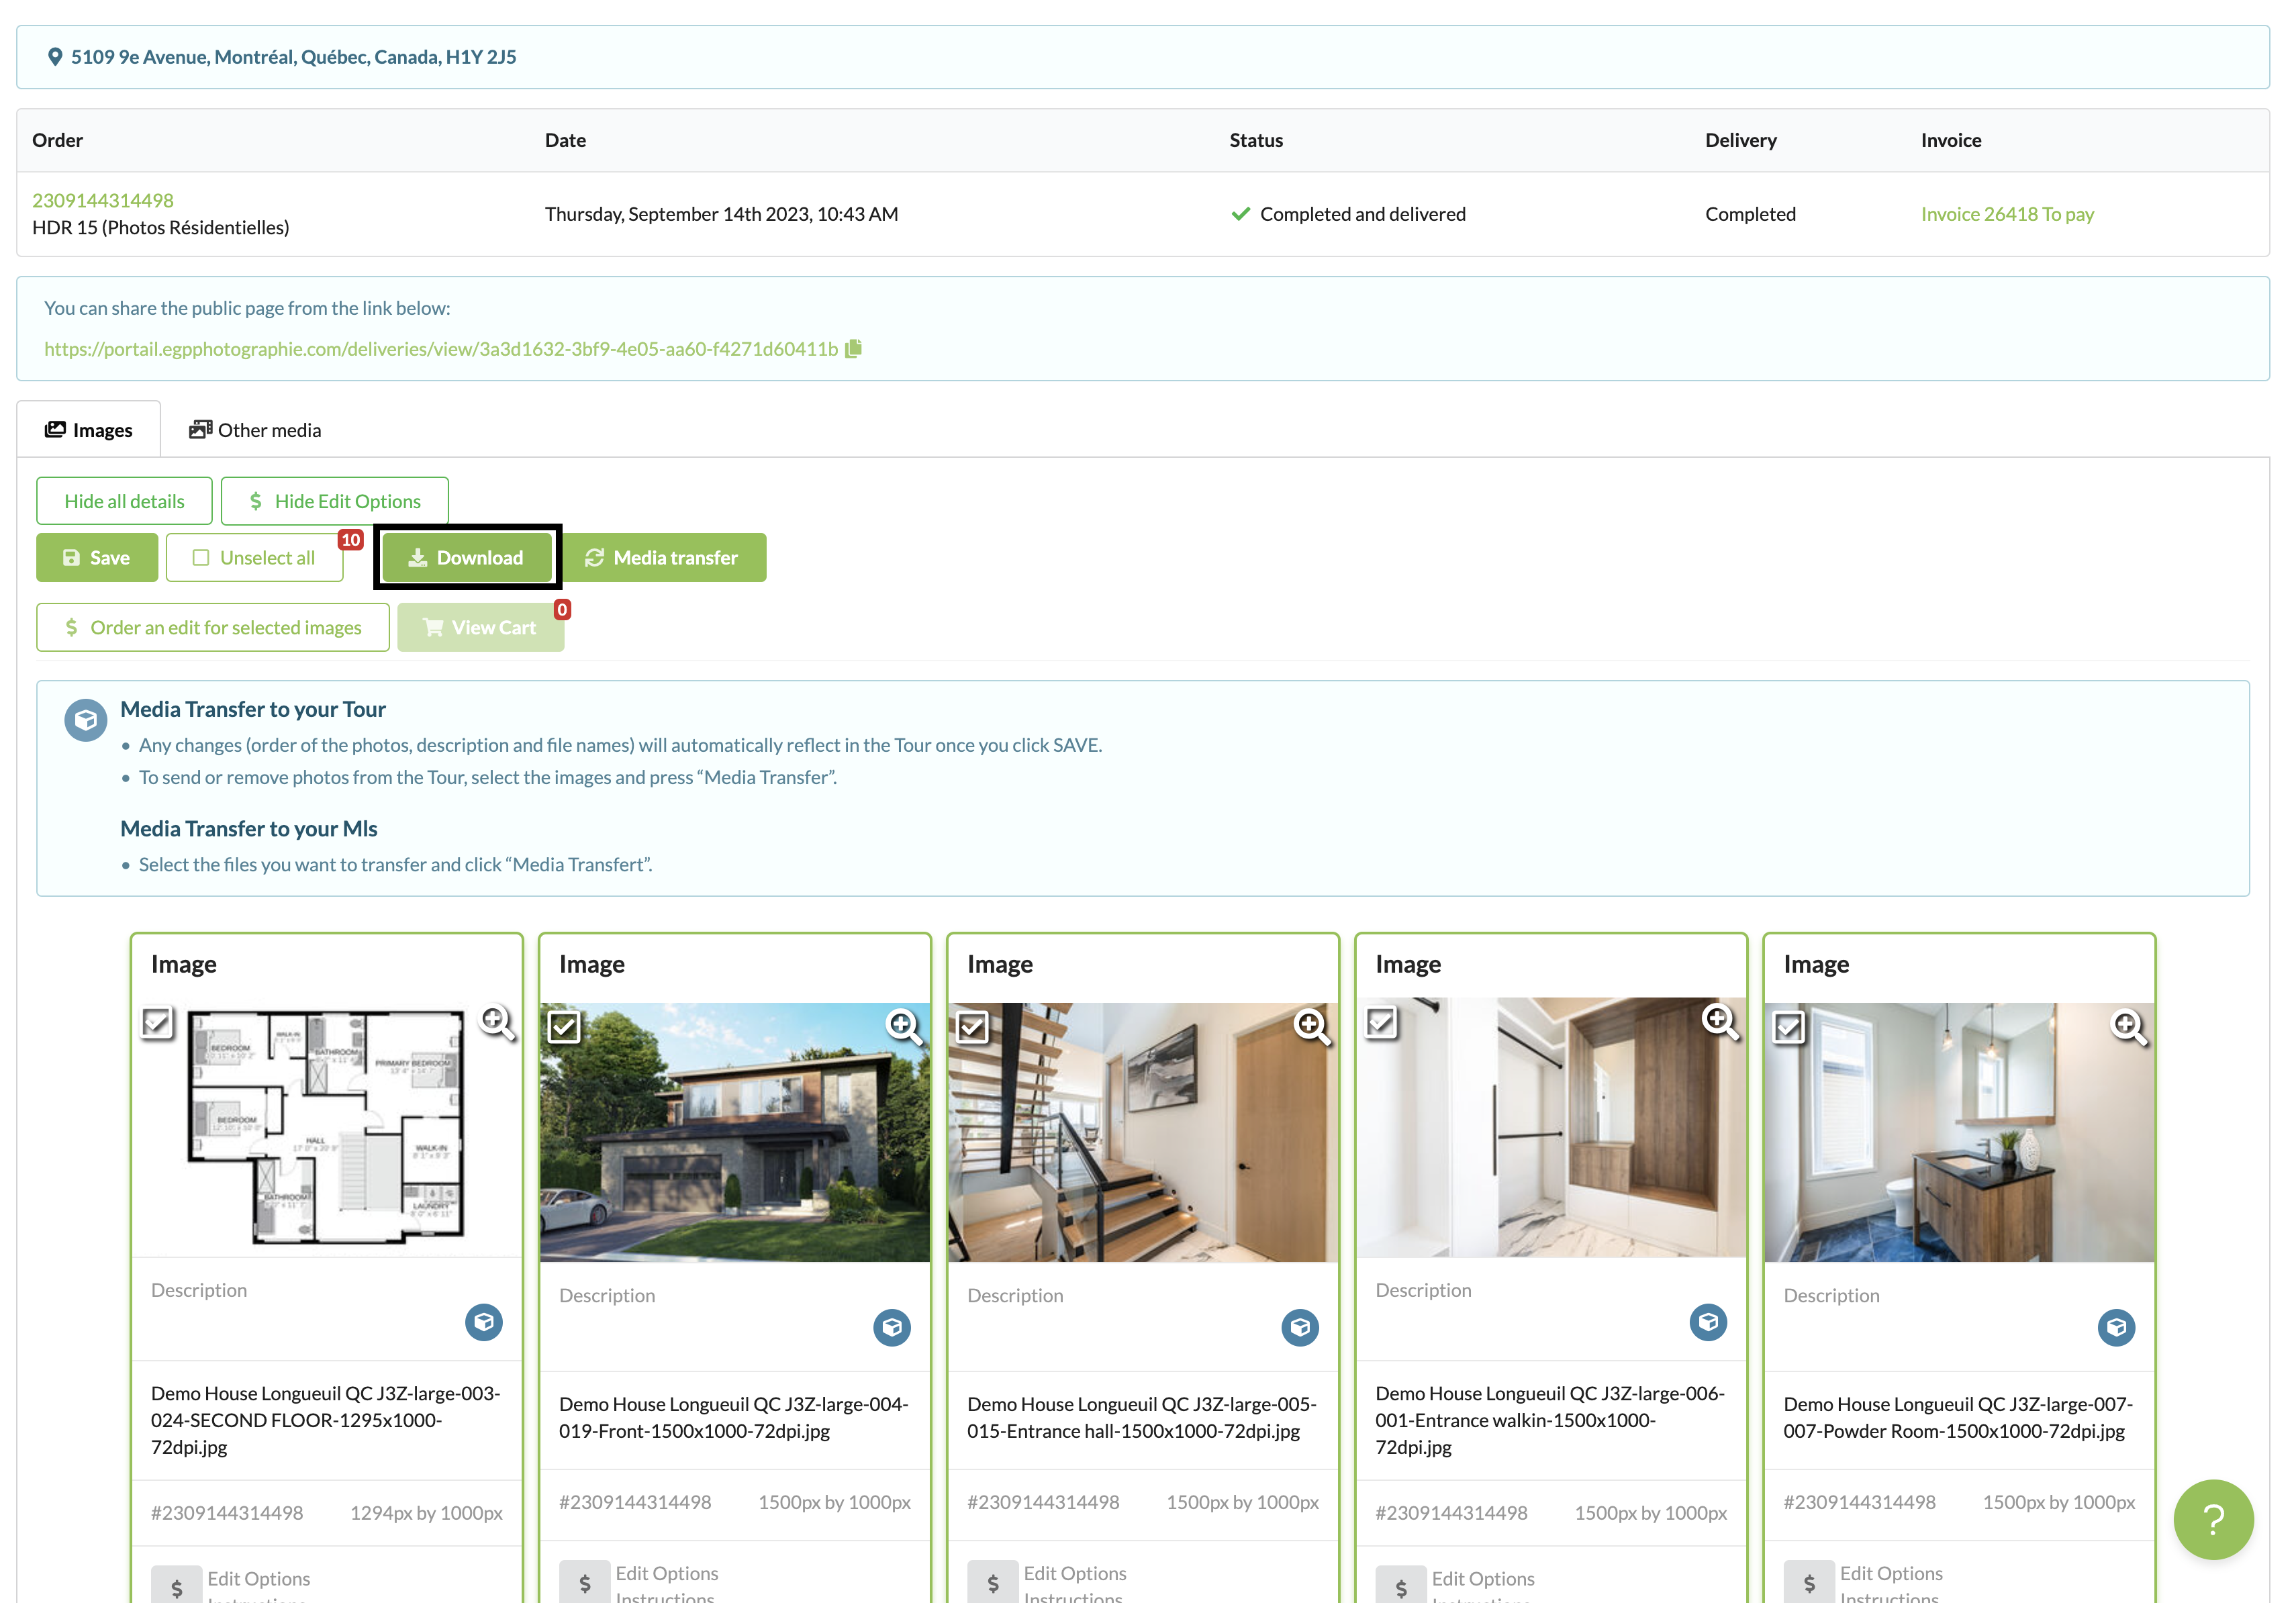Magnify the house front exterior photo

click(904, 1026)
